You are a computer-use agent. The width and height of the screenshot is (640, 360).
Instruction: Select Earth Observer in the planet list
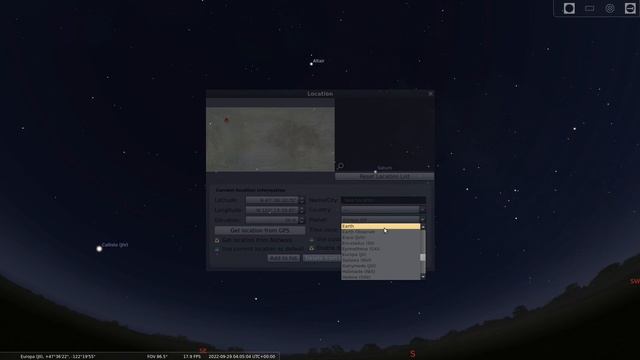(x=380, y=232)
